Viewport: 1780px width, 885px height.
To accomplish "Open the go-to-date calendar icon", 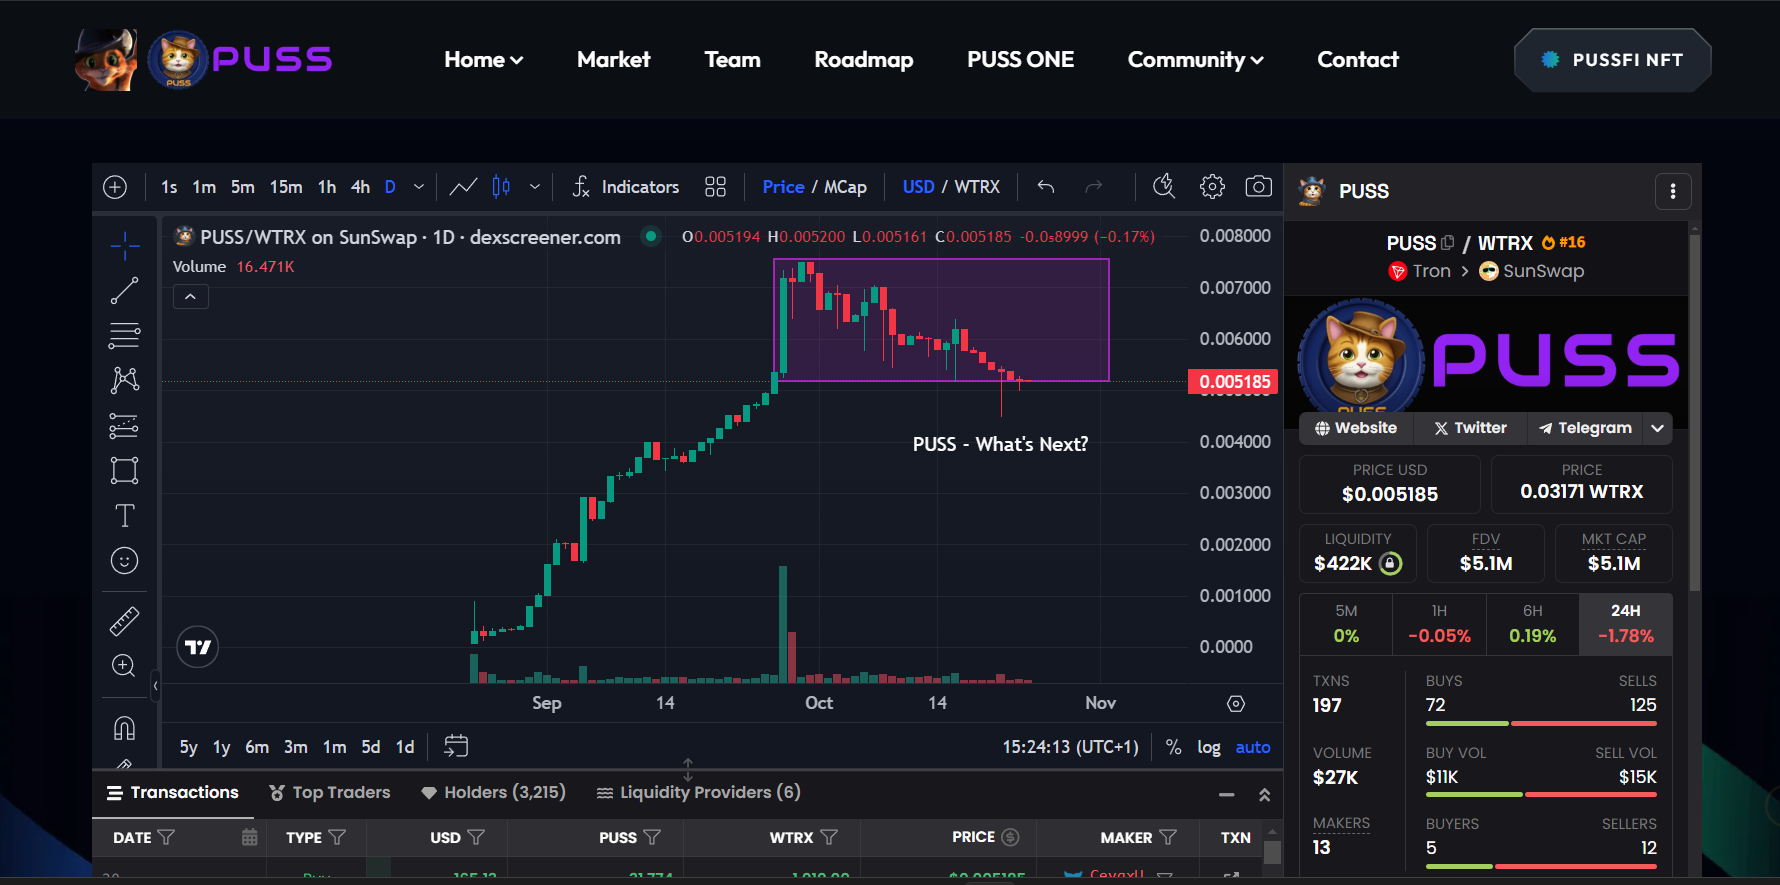I will pos(456,746).
